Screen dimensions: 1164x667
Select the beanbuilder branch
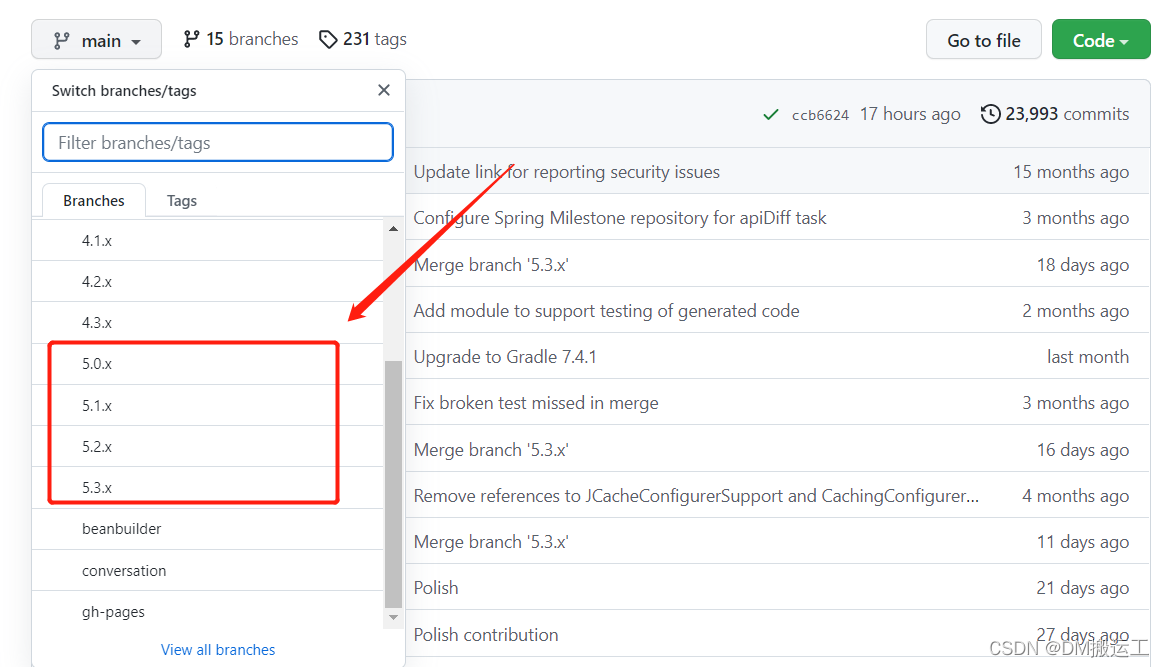point(208,529)
